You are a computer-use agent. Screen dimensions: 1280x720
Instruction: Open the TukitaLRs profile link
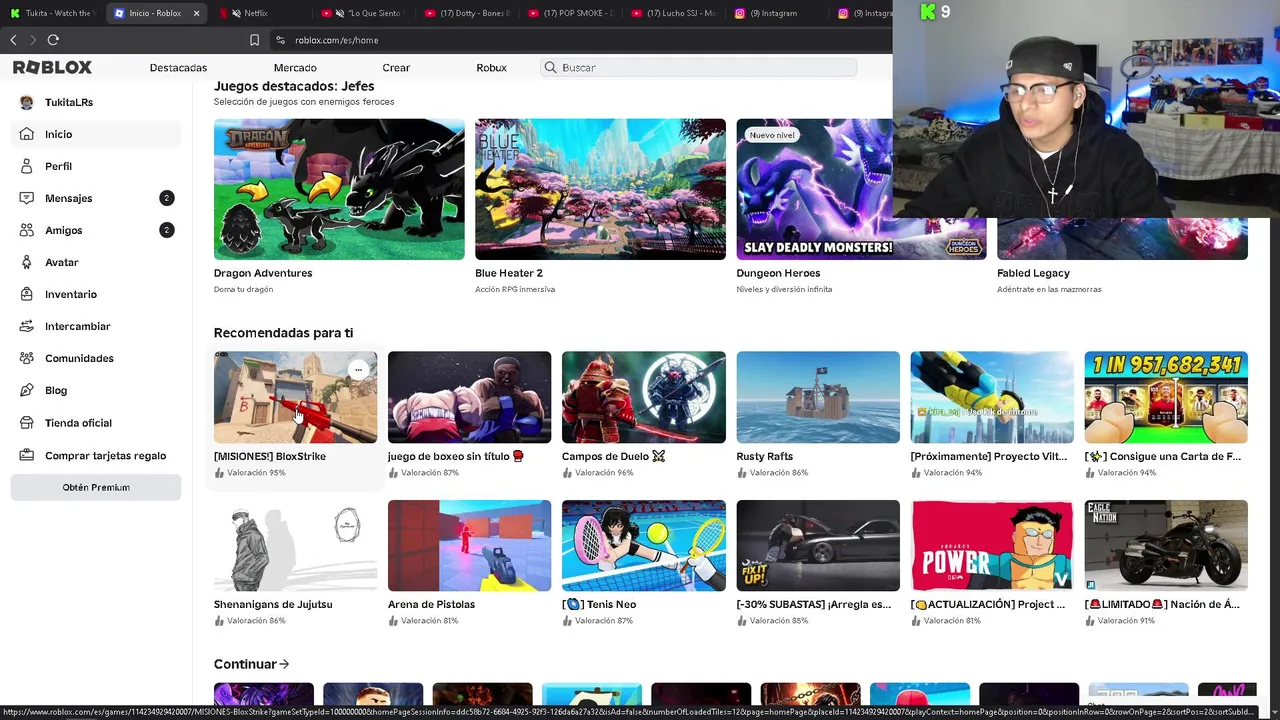69,102
